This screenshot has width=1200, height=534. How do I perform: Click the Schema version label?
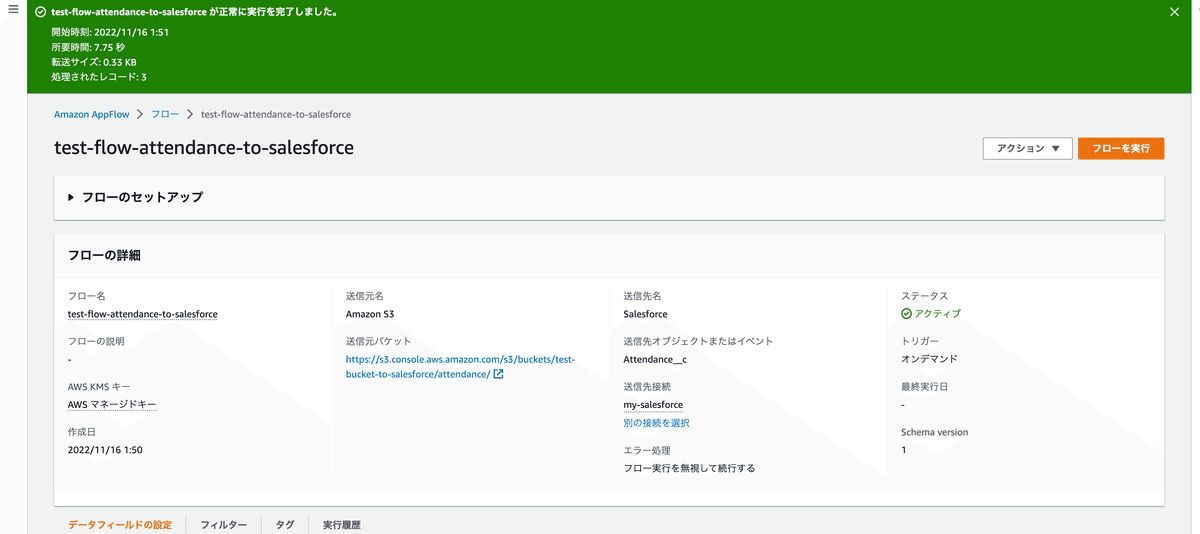(934, 432)
